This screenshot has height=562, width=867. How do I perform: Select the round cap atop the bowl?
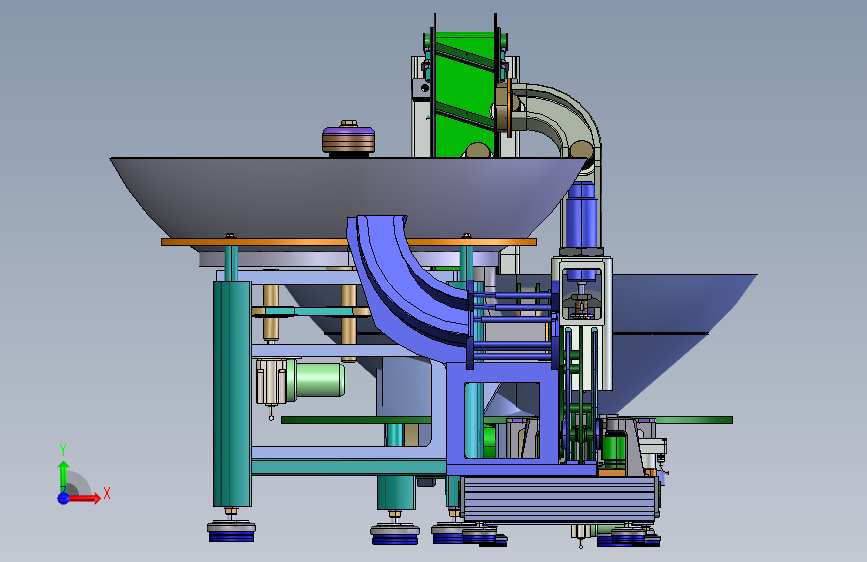click(348, 139)
